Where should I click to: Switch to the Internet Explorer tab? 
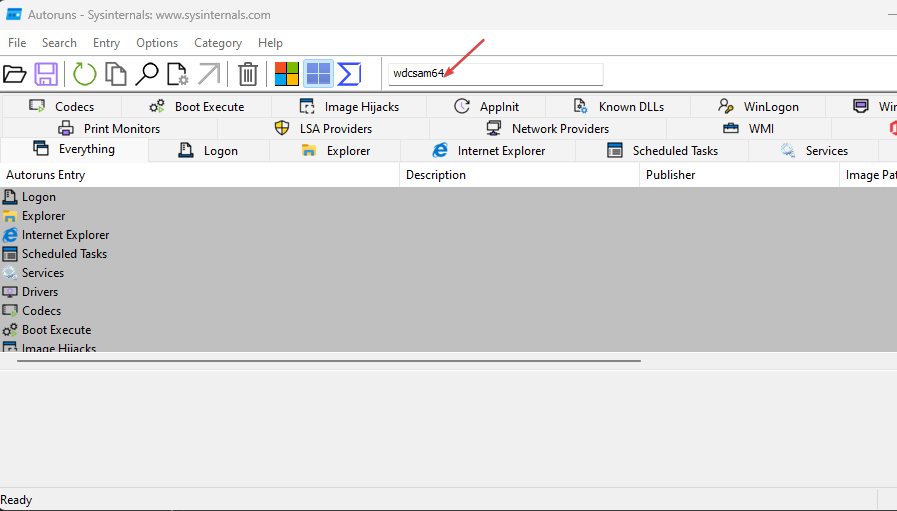coord(488,150)
